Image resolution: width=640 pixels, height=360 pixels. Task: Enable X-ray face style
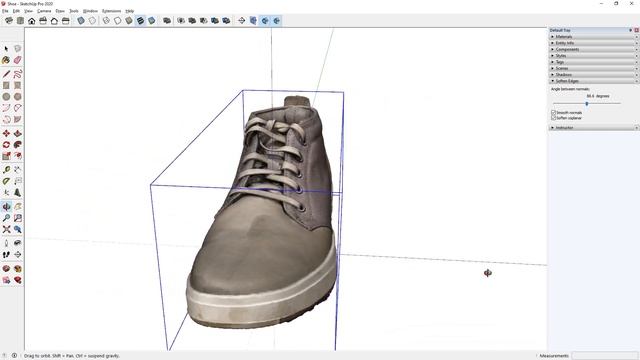[x=81, y=20]
